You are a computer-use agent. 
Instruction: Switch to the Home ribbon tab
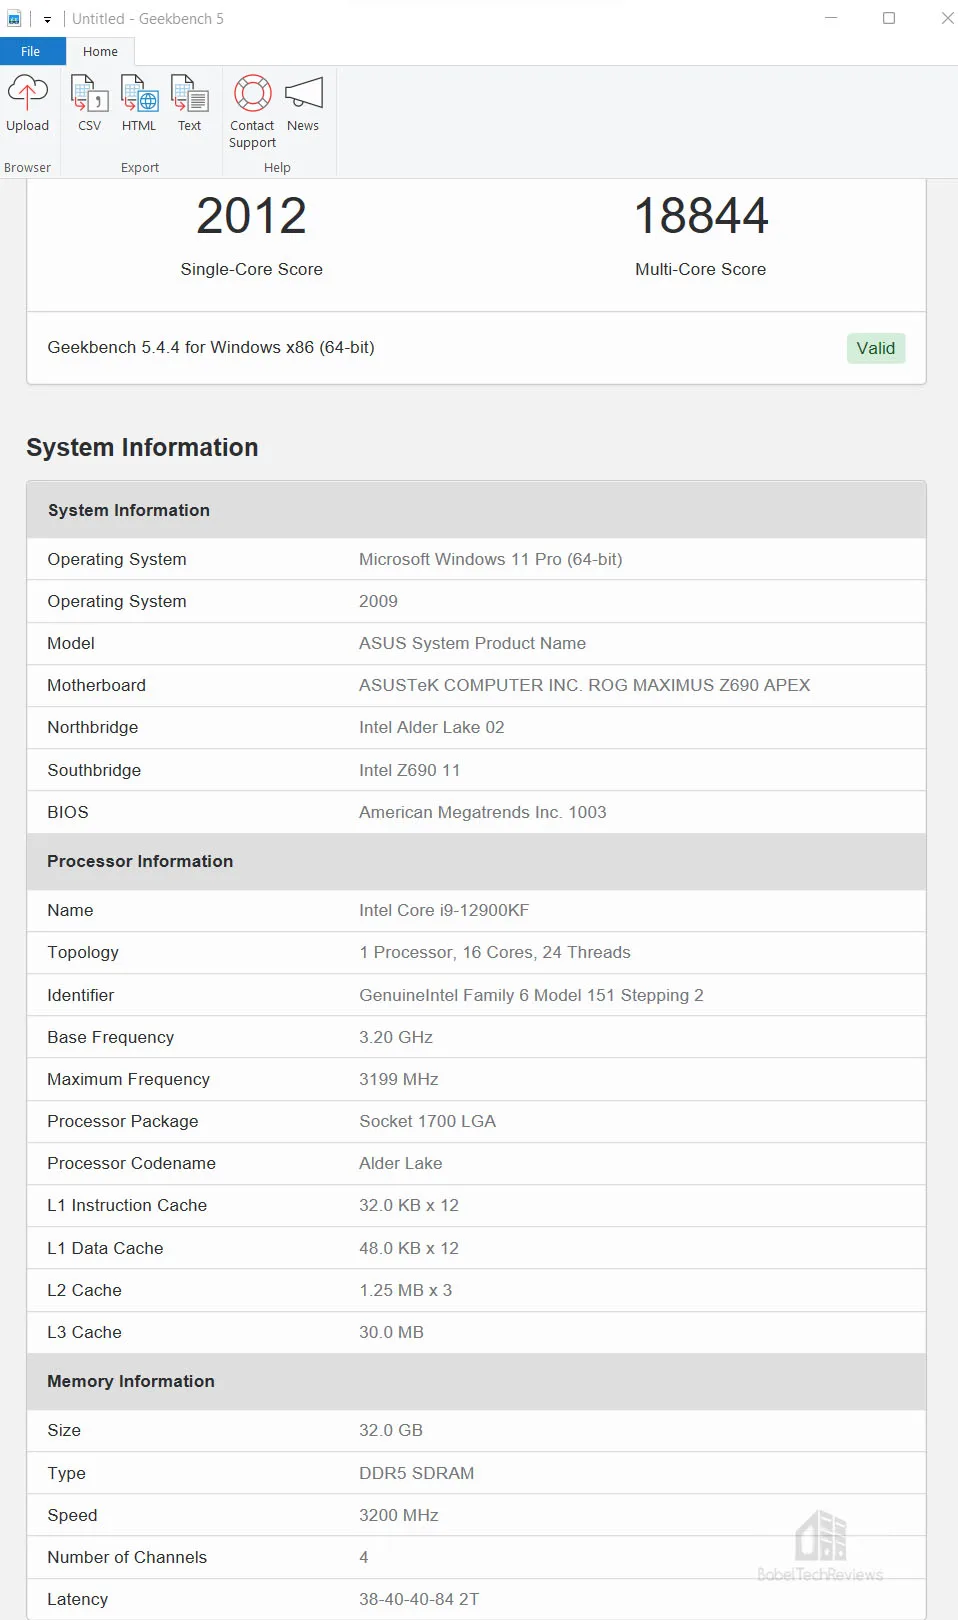(x=100, y=51)
